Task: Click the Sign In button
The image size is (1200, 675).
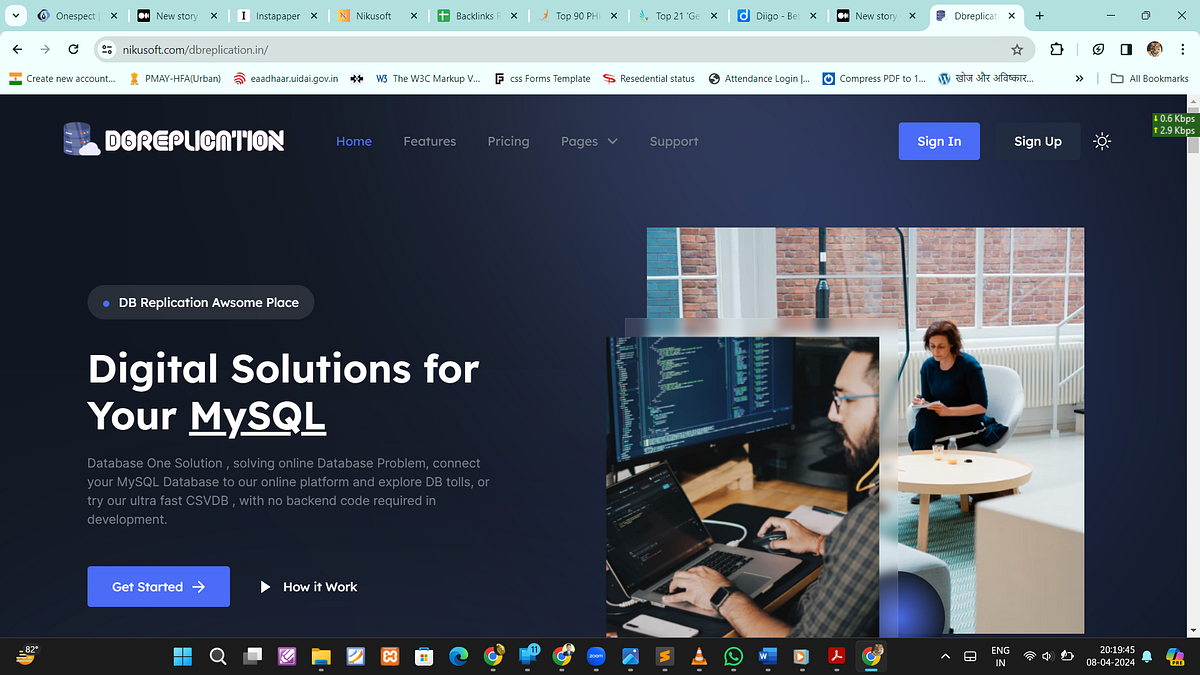Action: tap(938, 141)
